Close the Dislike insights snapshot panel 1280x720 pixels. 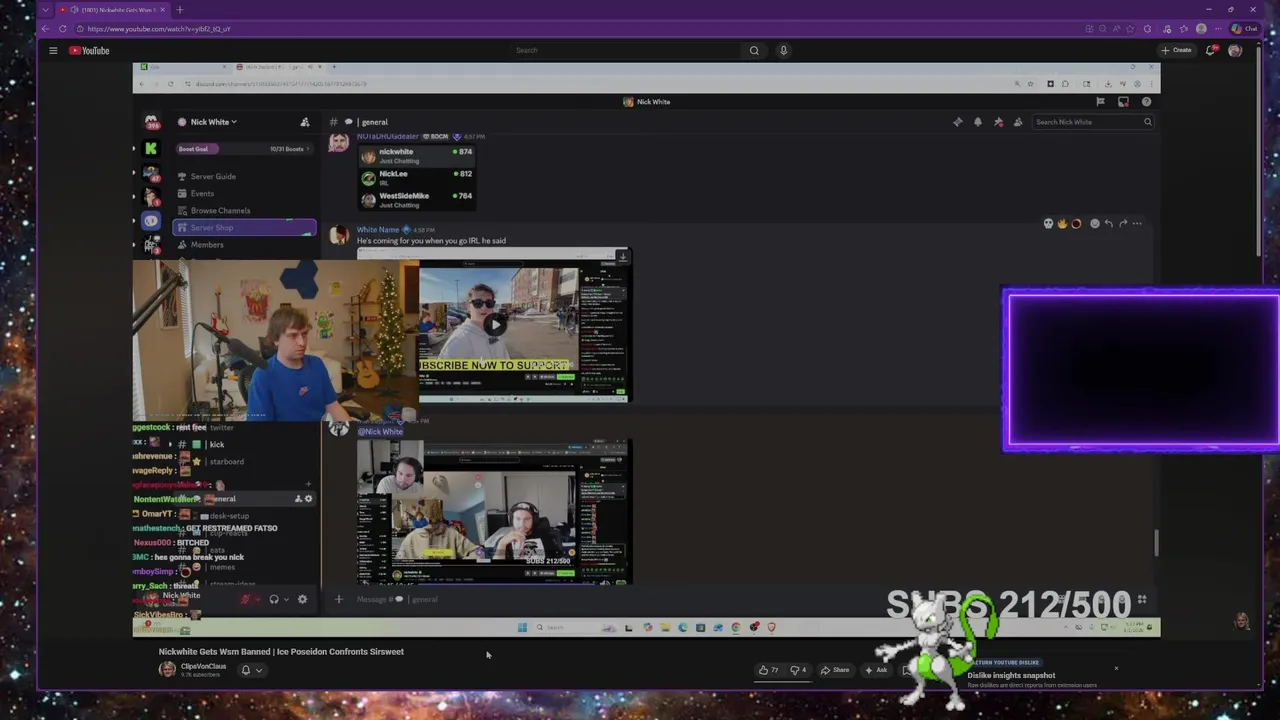point(1116,669)
